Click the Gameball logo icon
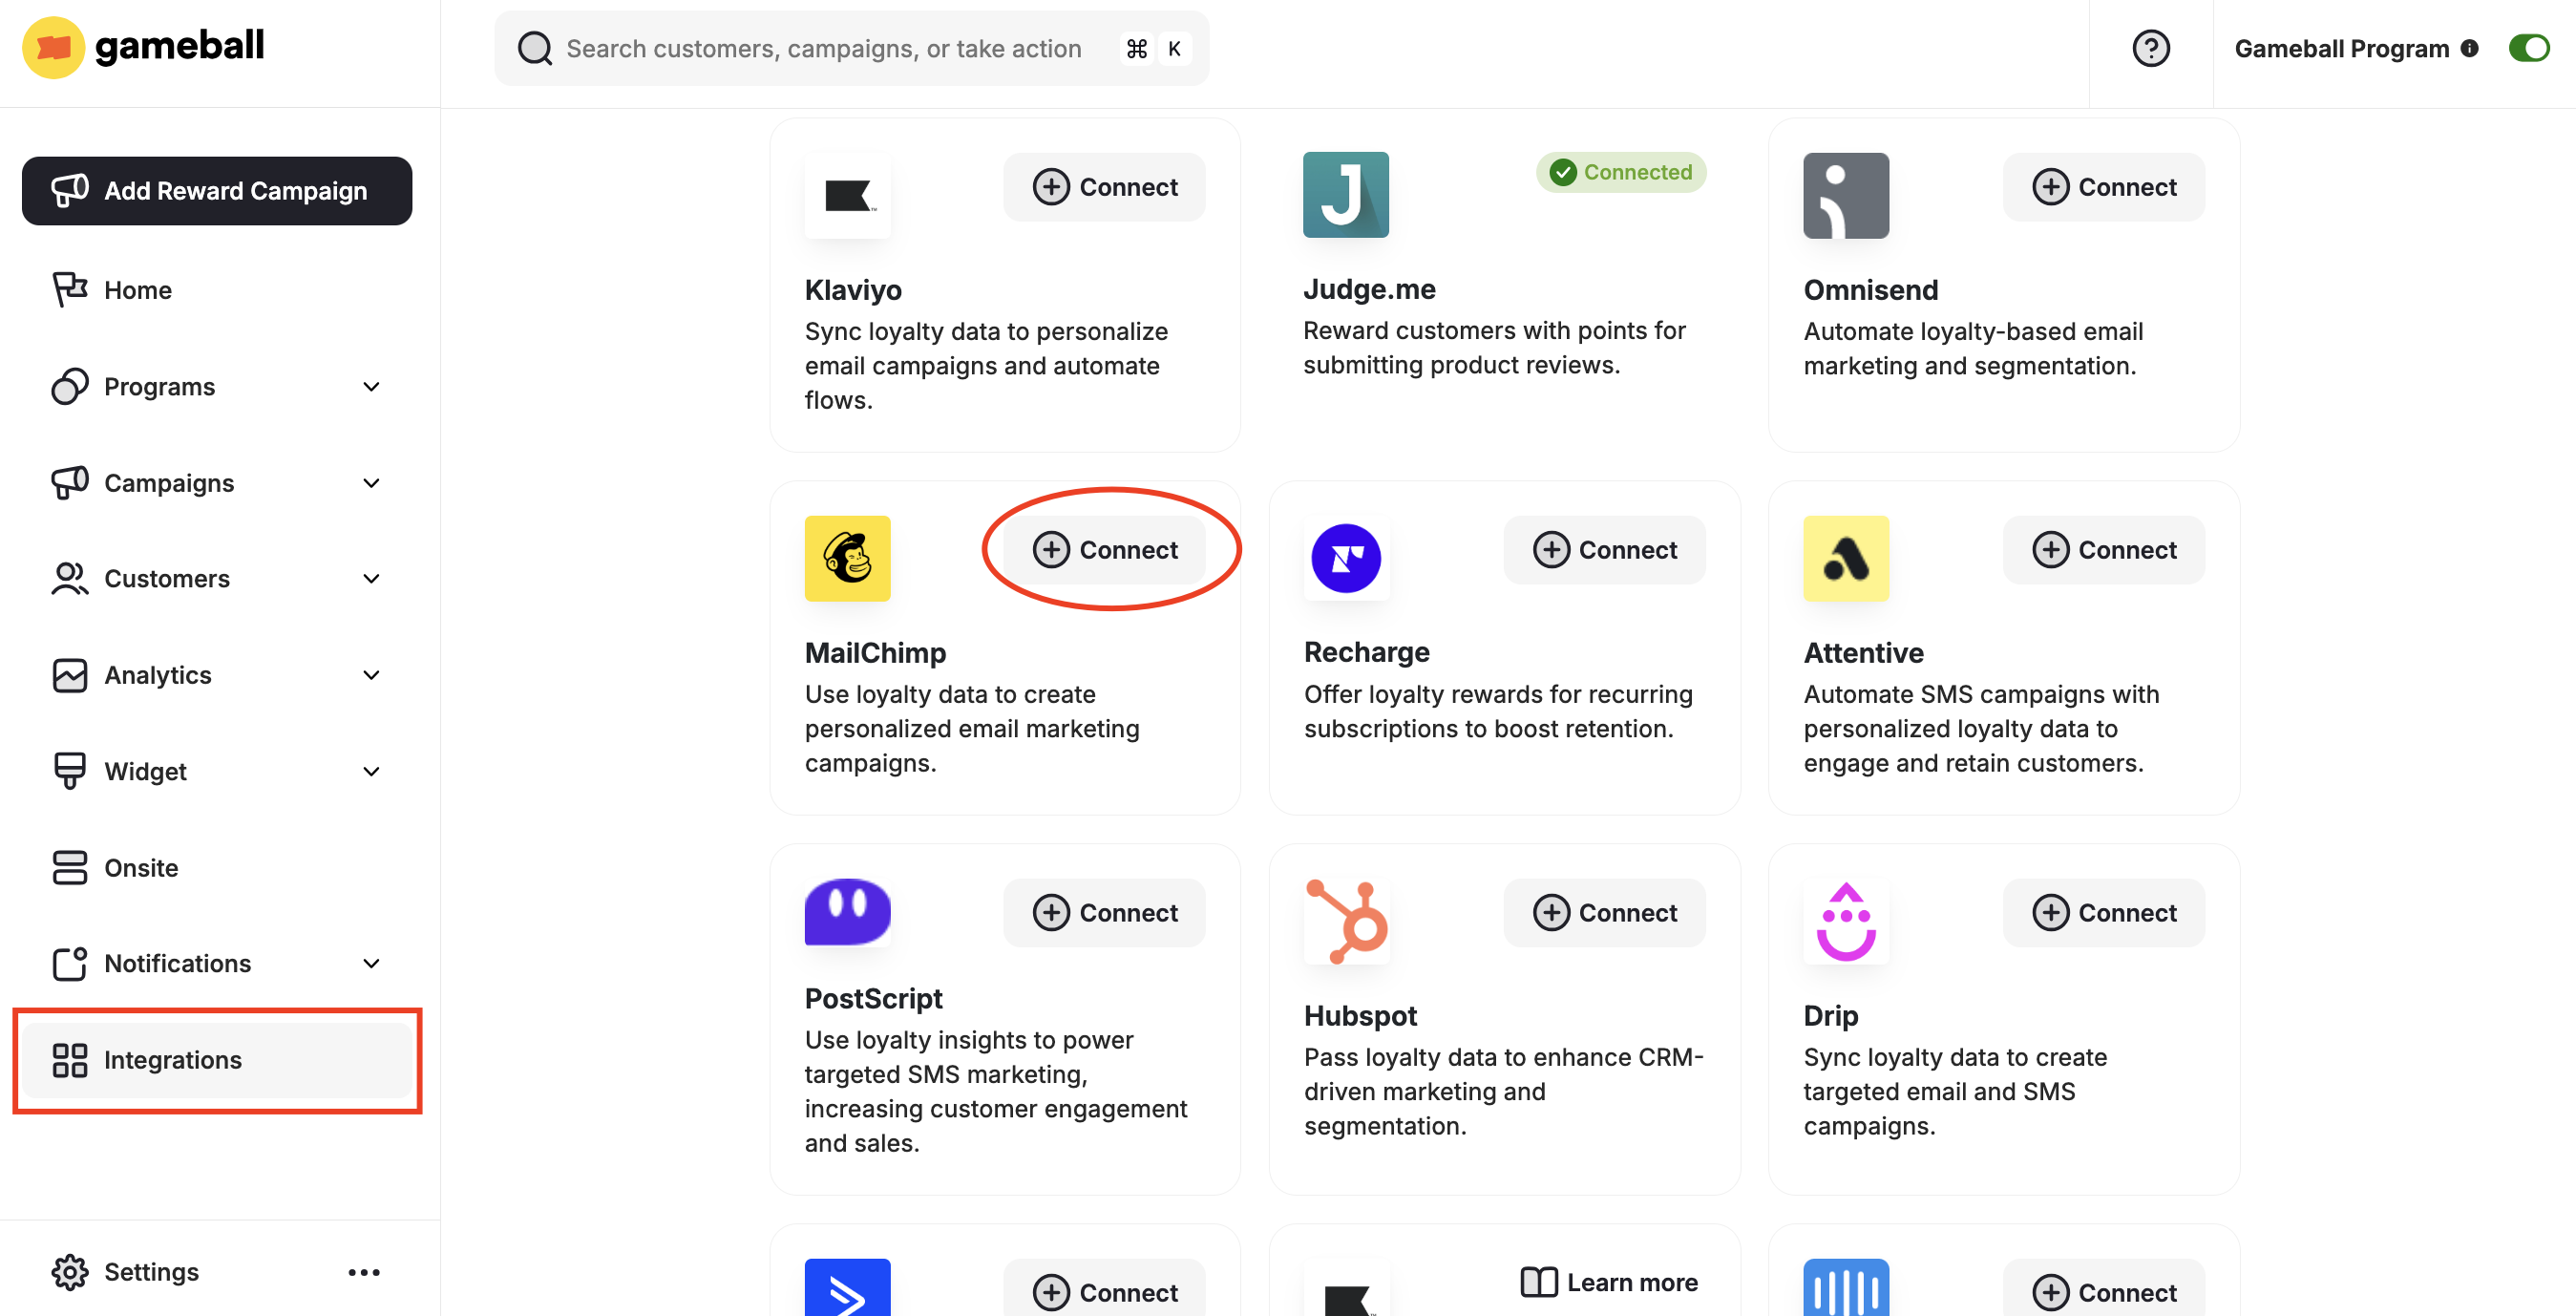This screenshot has height=1316, width=2576. tap(53, 47)
